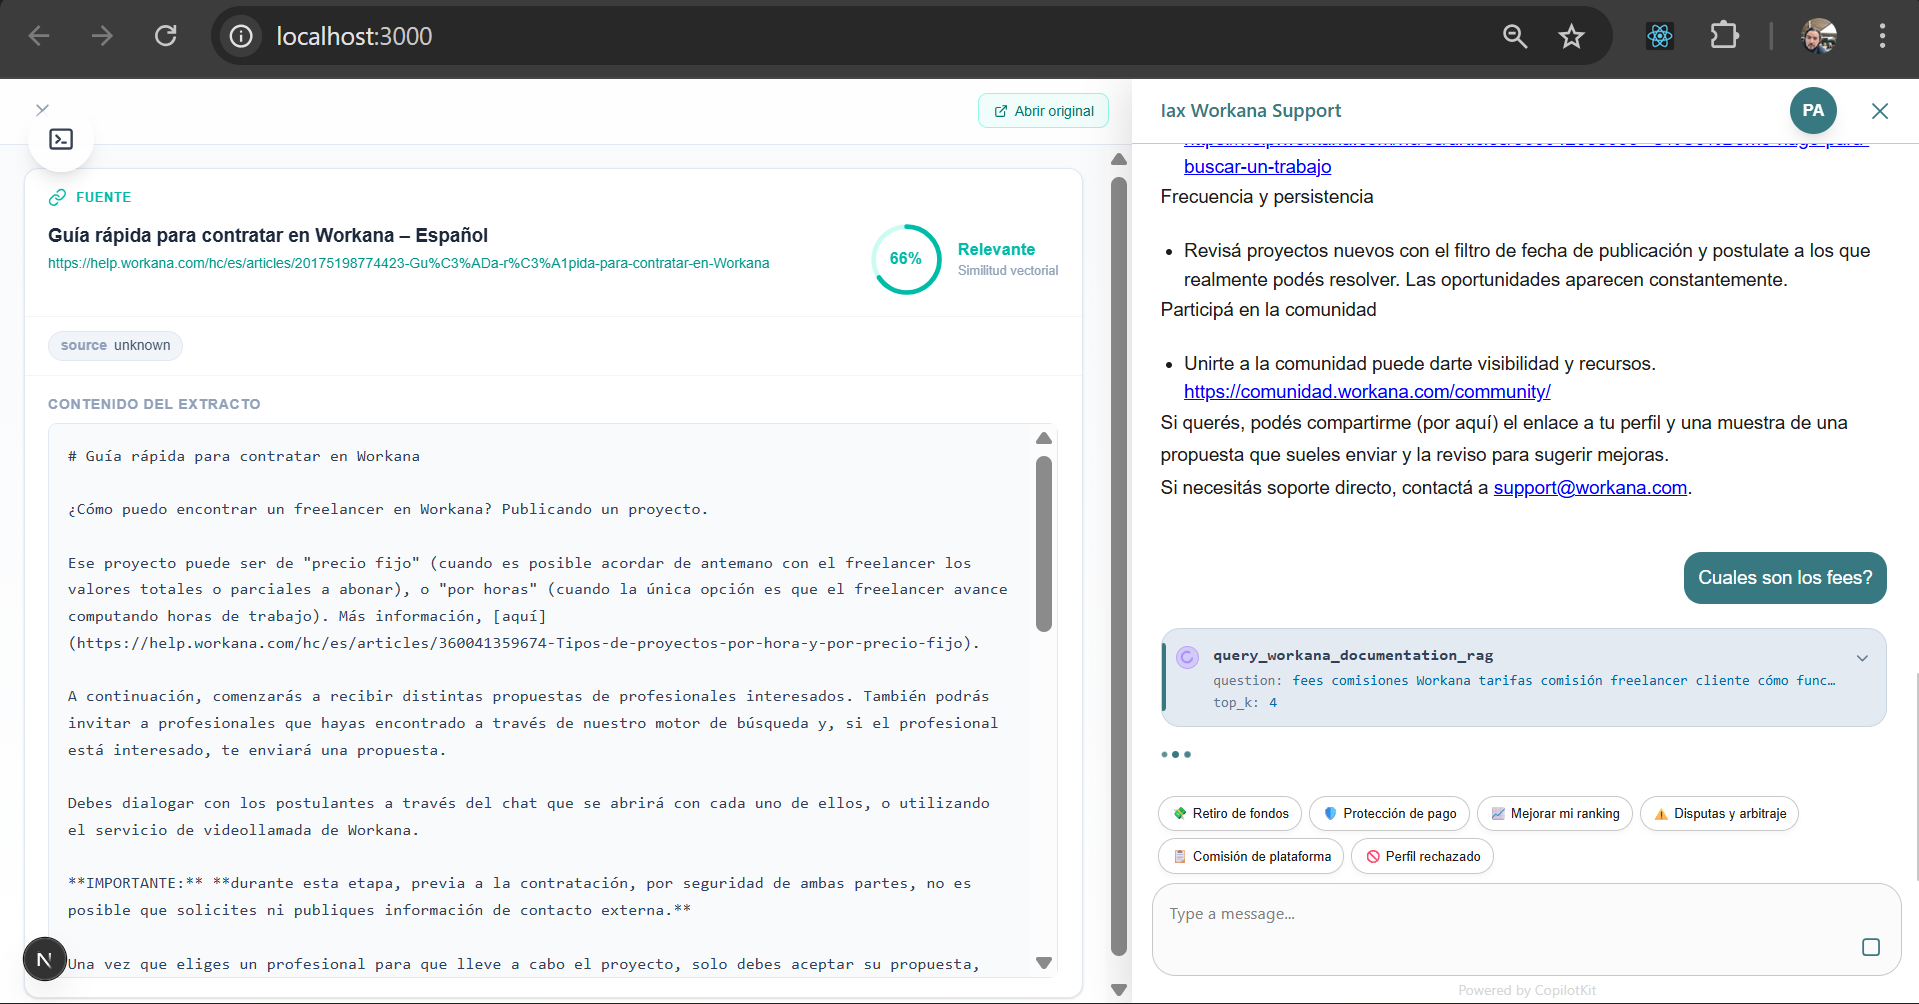
Task: Click the 'Guía rápida para contratar' title
Action: [268, 235]
